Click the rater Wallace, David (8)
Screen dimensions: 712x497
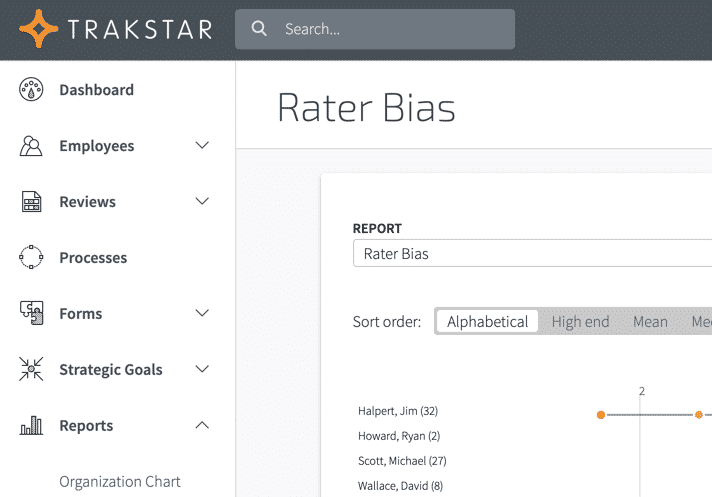point(400,486)
